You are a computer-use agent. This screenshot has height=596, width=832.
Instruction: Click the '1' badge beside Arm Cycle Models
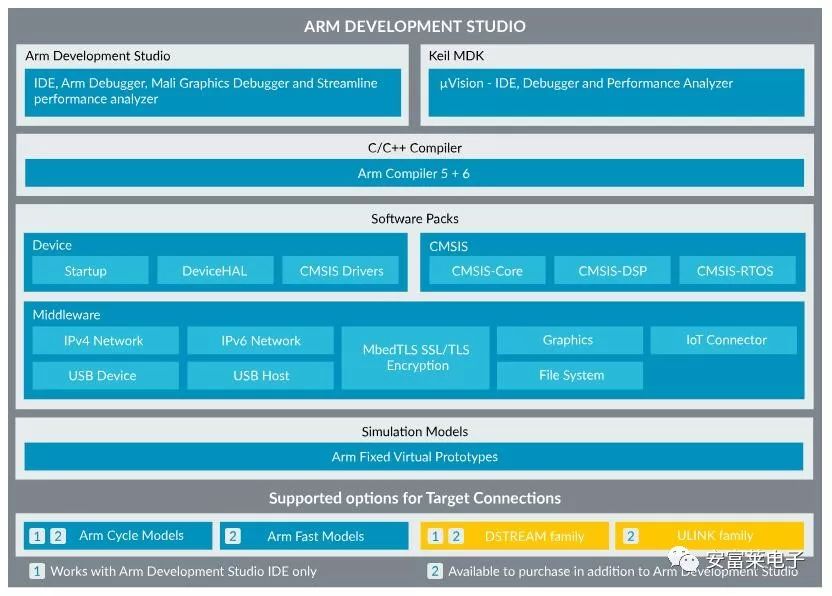coord(37,536)
